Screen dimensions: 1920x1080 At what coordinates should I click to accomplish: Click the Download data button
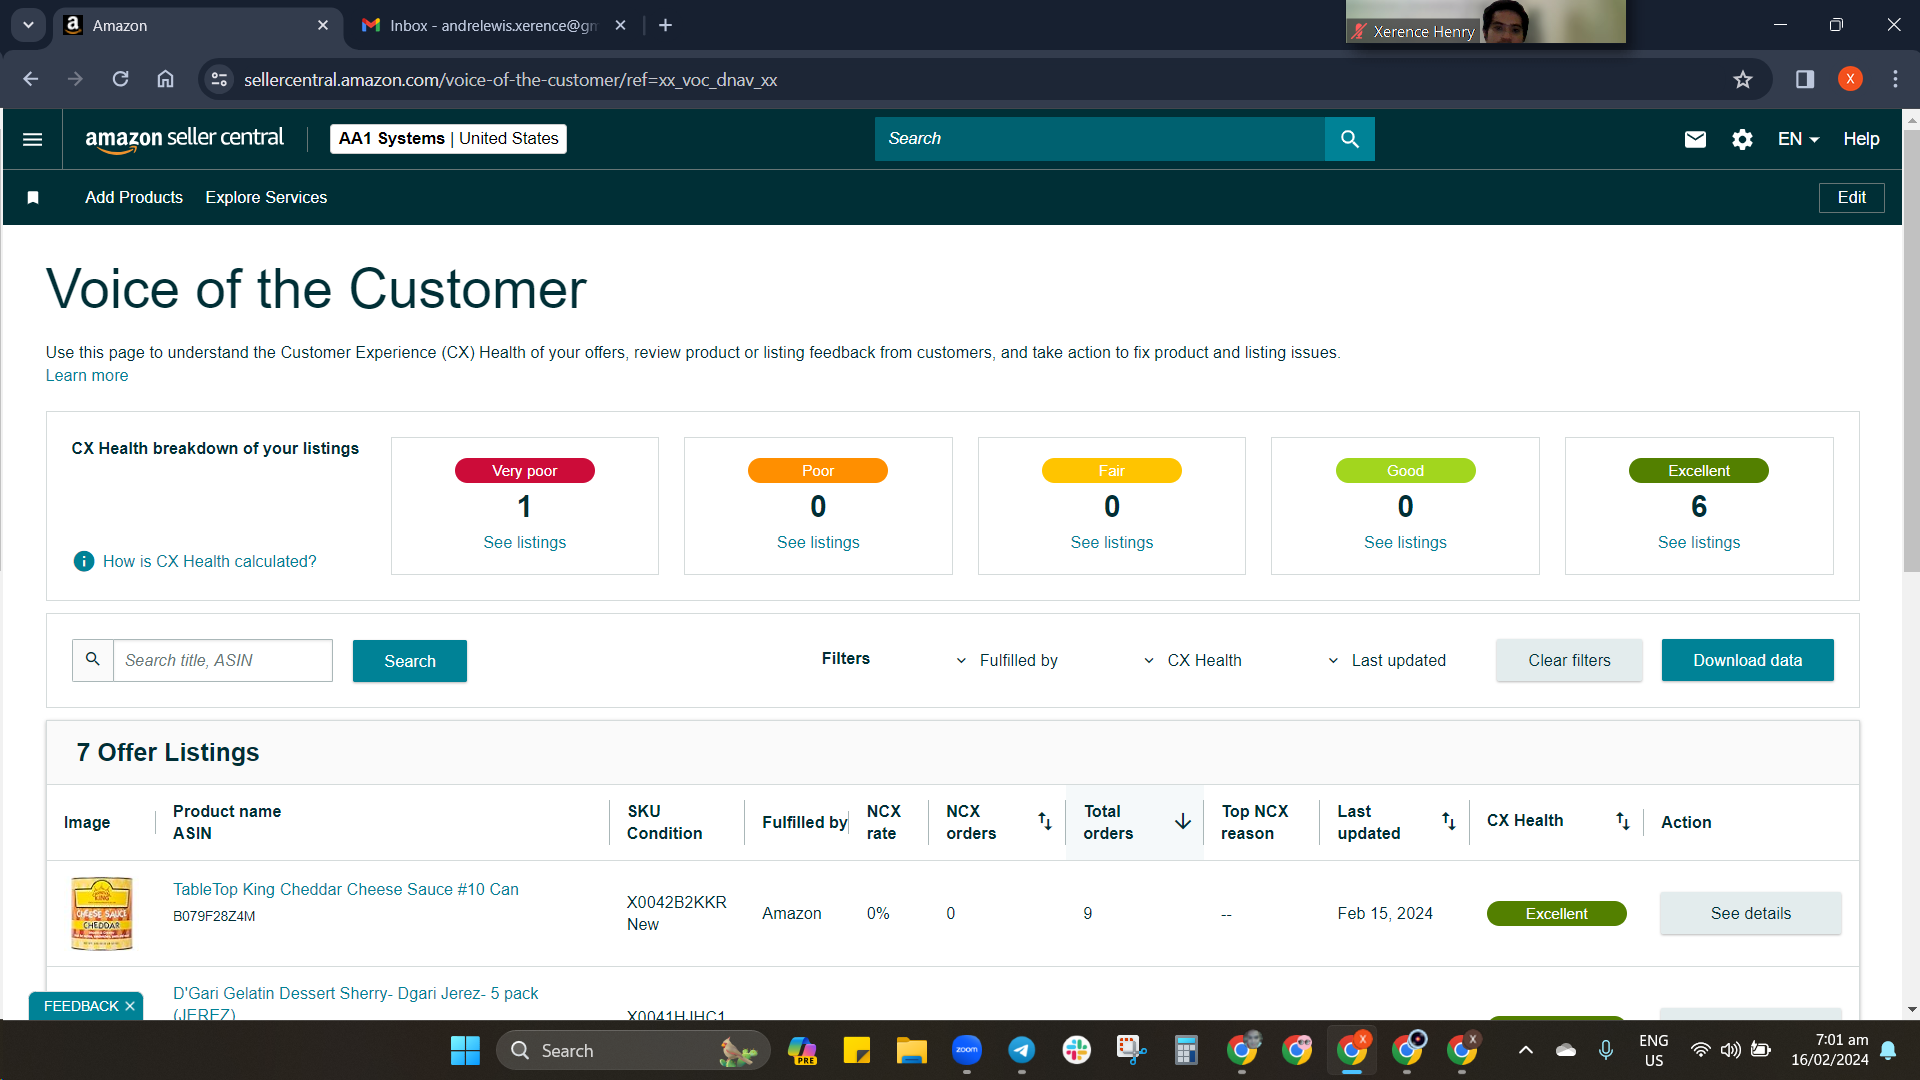coord(1747,660)
